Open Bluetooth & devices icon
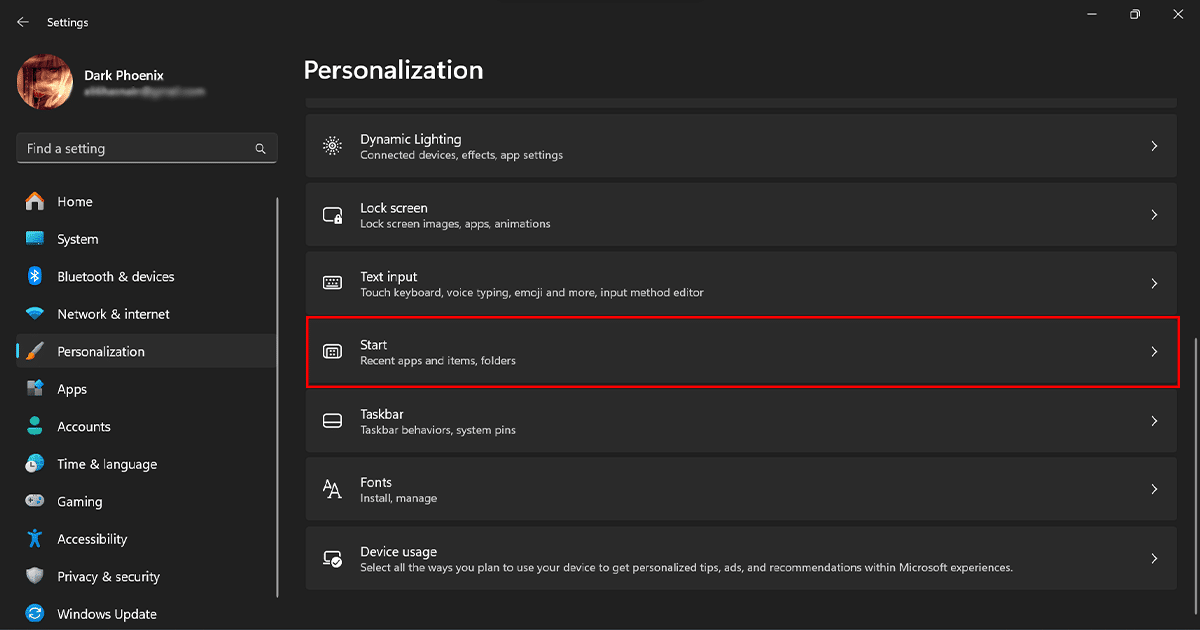This screenshot has width=1200, height=630. click(35, 277)
